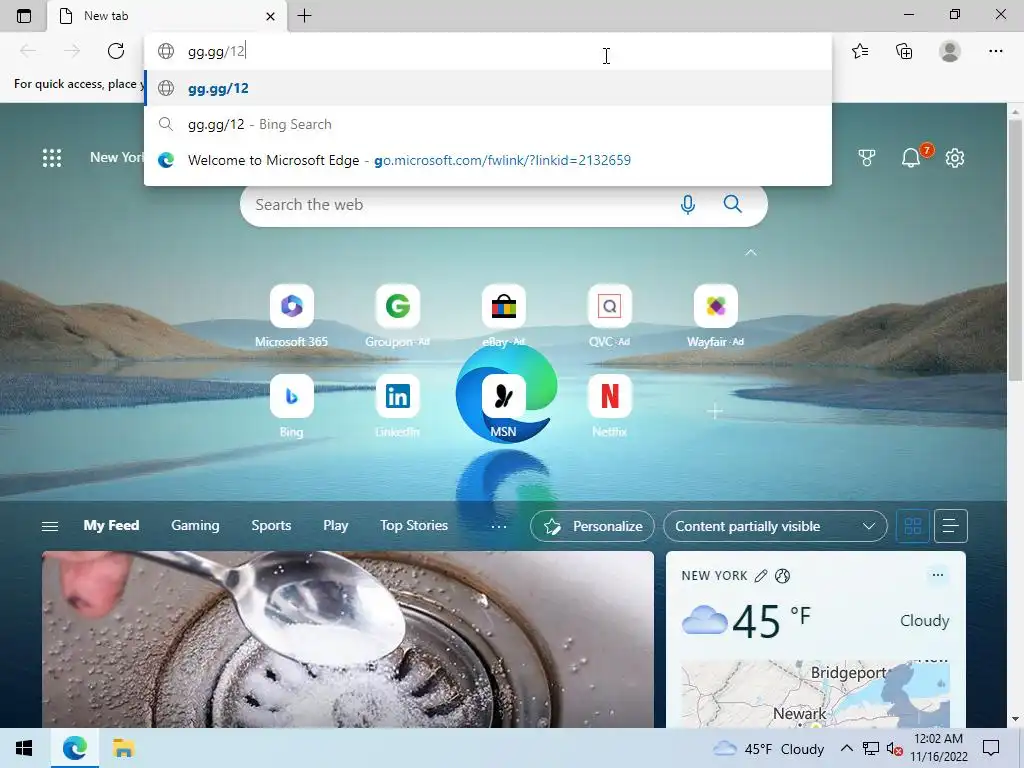This screenshot has height=768, width=1024.
Task: Open notifications bell icon
Action: [911, 157]
